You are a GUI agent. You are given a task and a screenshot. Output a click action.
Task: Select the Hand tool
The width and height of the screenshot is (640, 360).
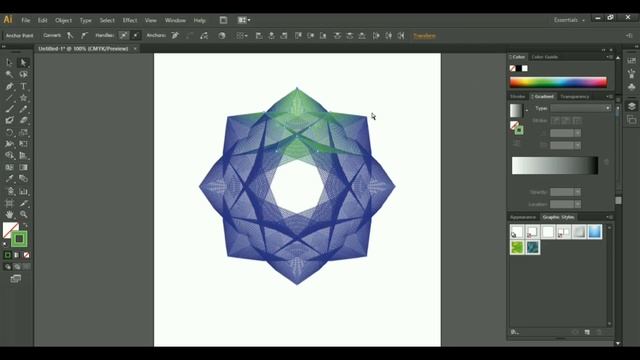[9, 214]
